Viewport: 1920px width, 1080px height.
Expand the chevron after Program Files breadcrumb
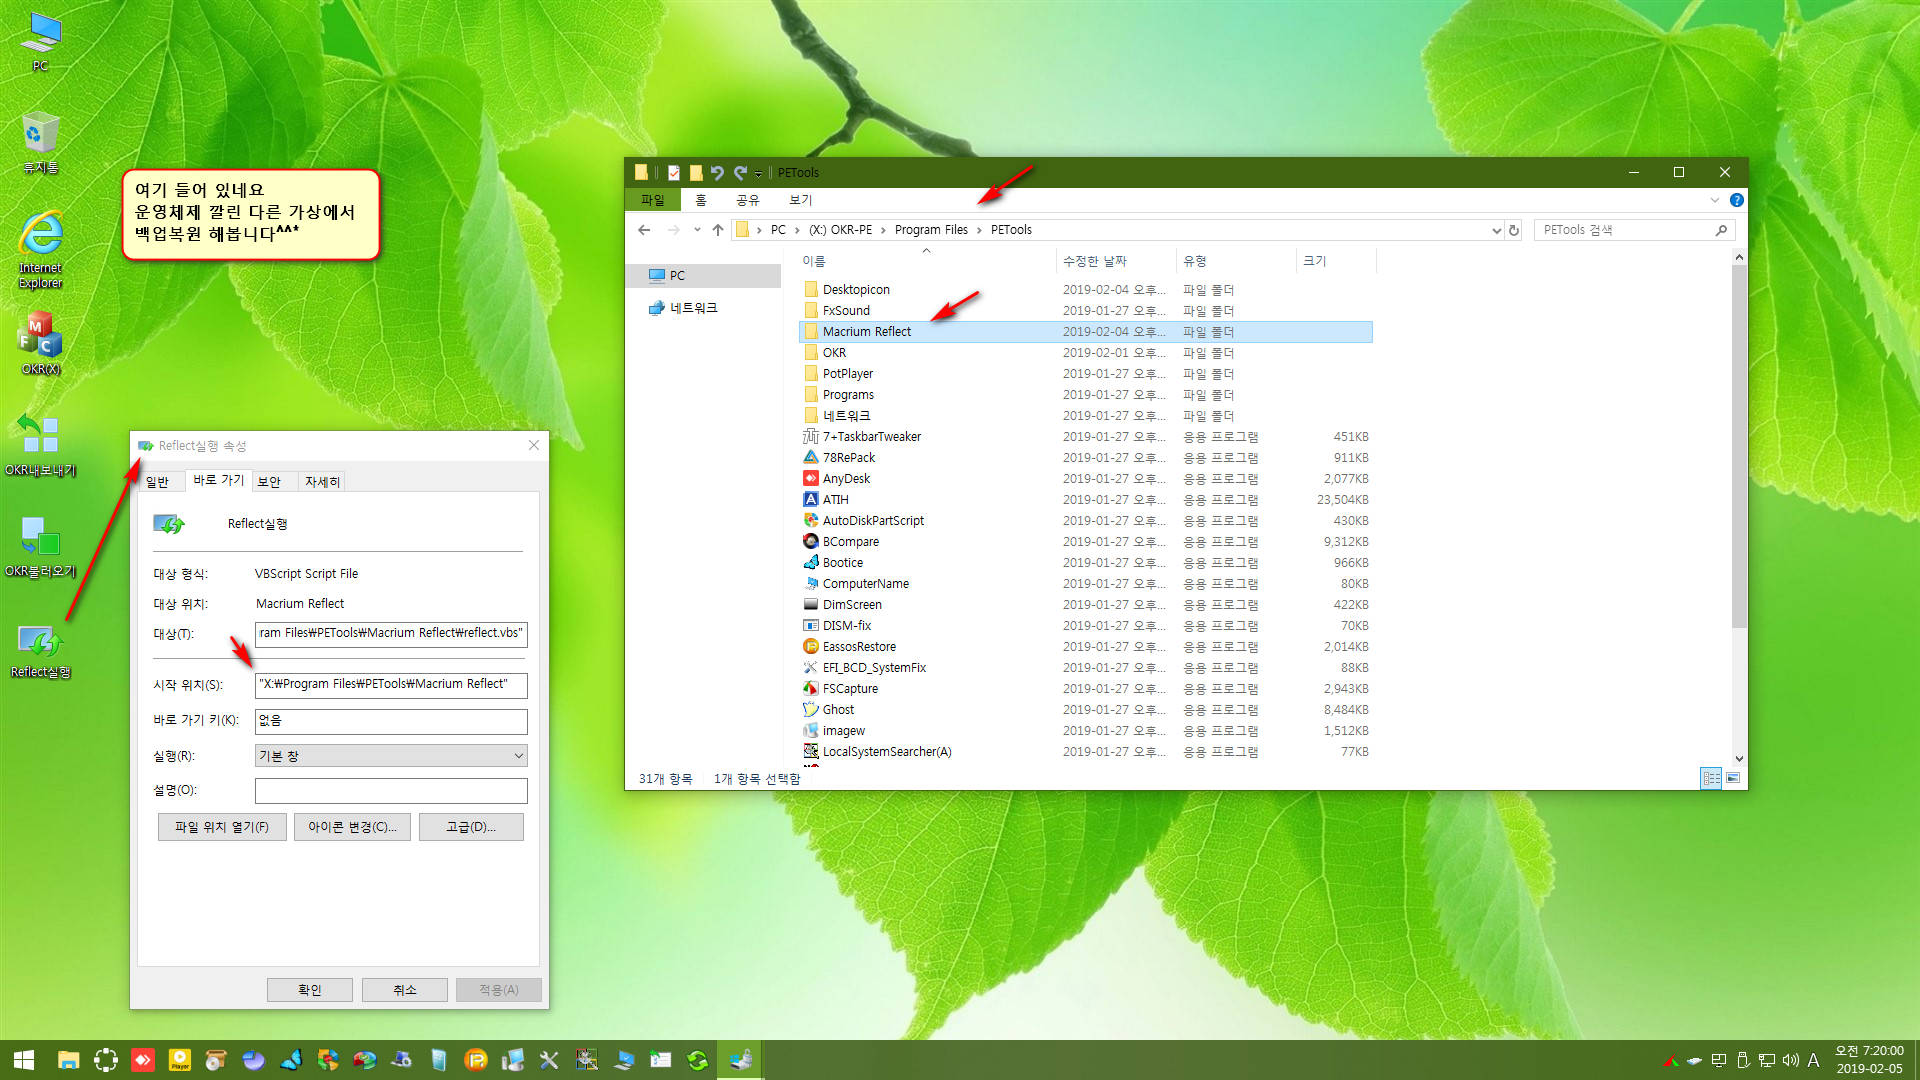point(979,230)
